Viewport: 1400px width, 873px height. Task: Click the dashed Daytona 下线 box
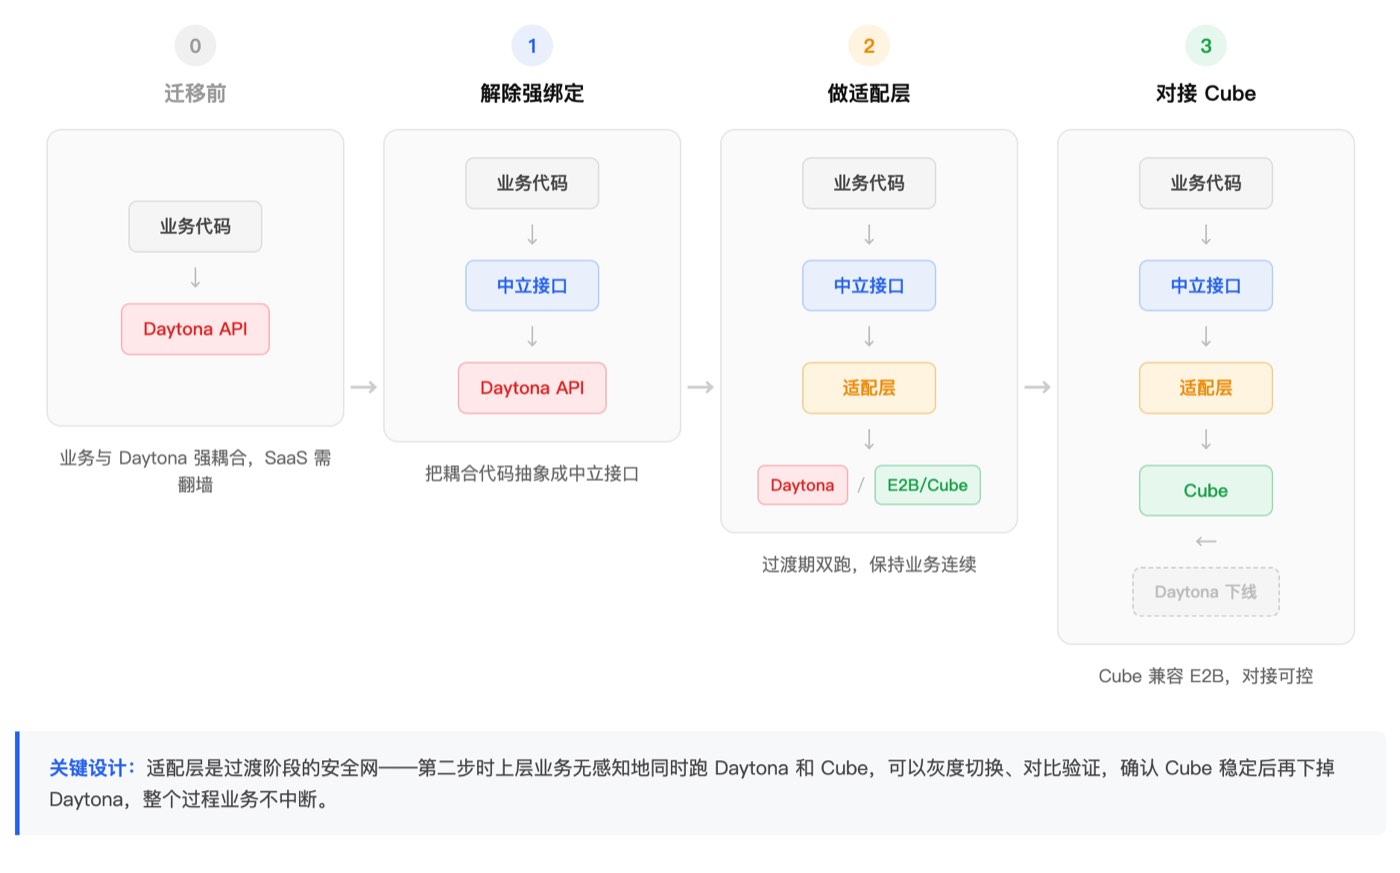click(x=1206, y=592)
